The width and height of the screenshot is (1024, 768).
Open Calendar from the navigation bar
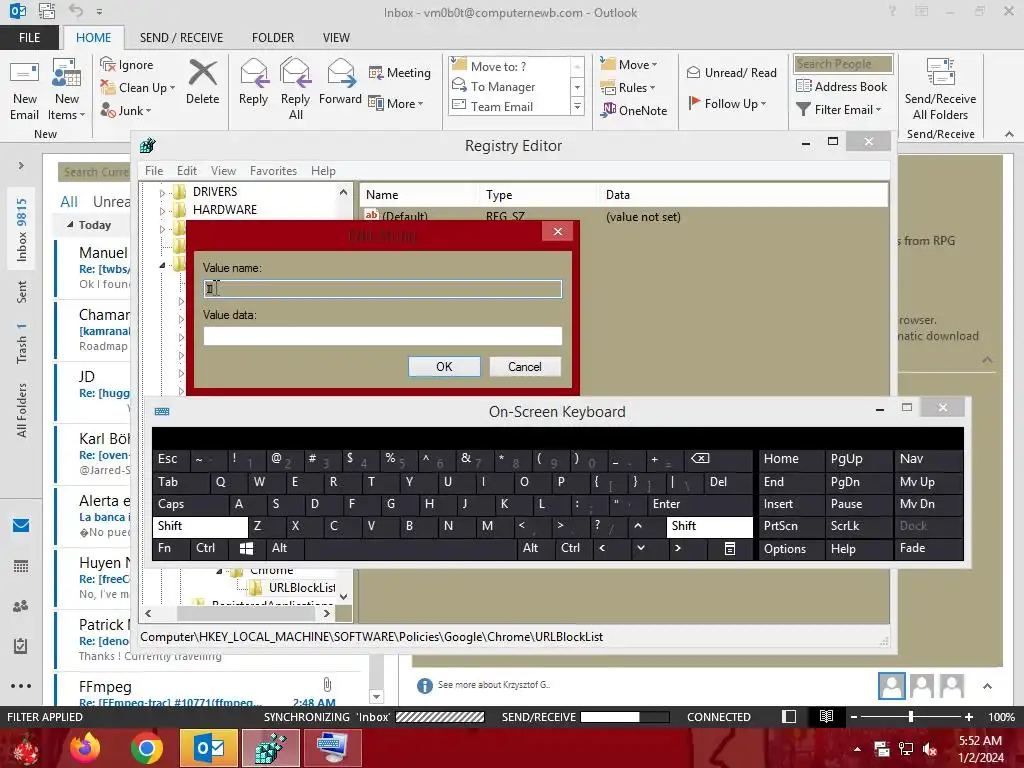click(21, 566)
